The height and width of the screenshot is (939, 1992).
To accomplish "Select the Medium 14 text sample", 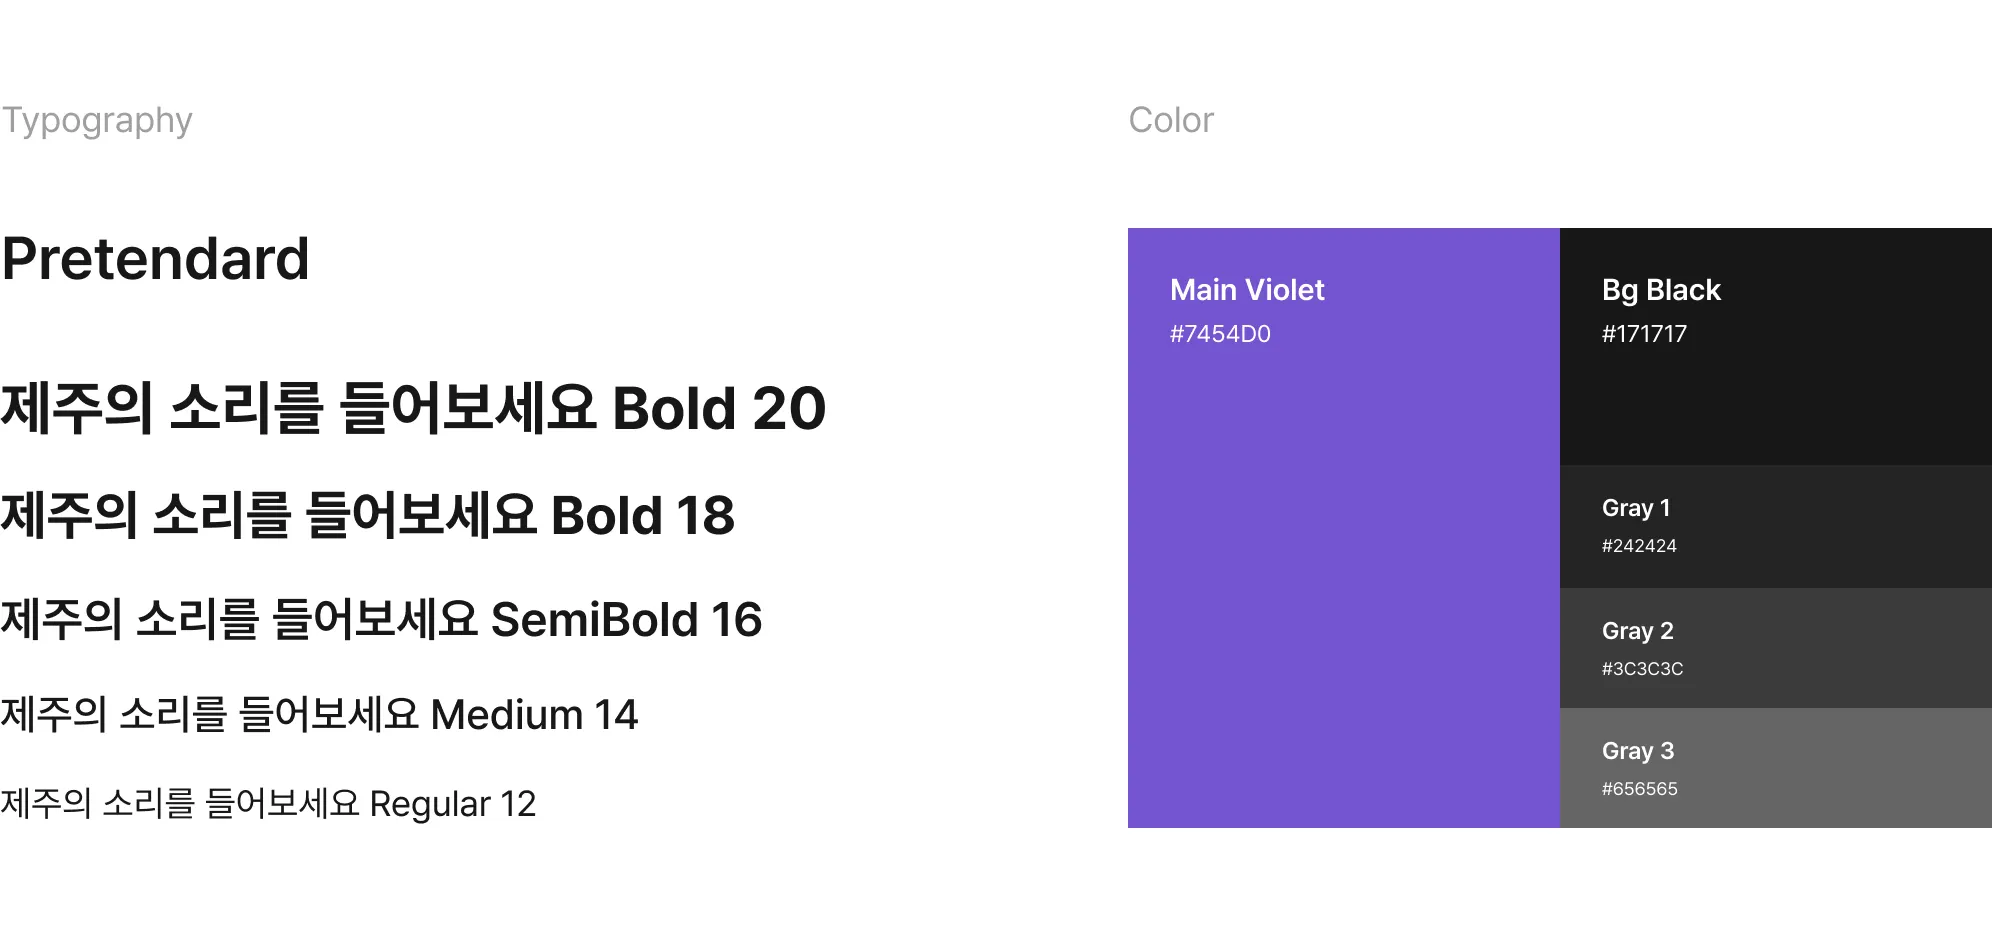I will point(319,715).
